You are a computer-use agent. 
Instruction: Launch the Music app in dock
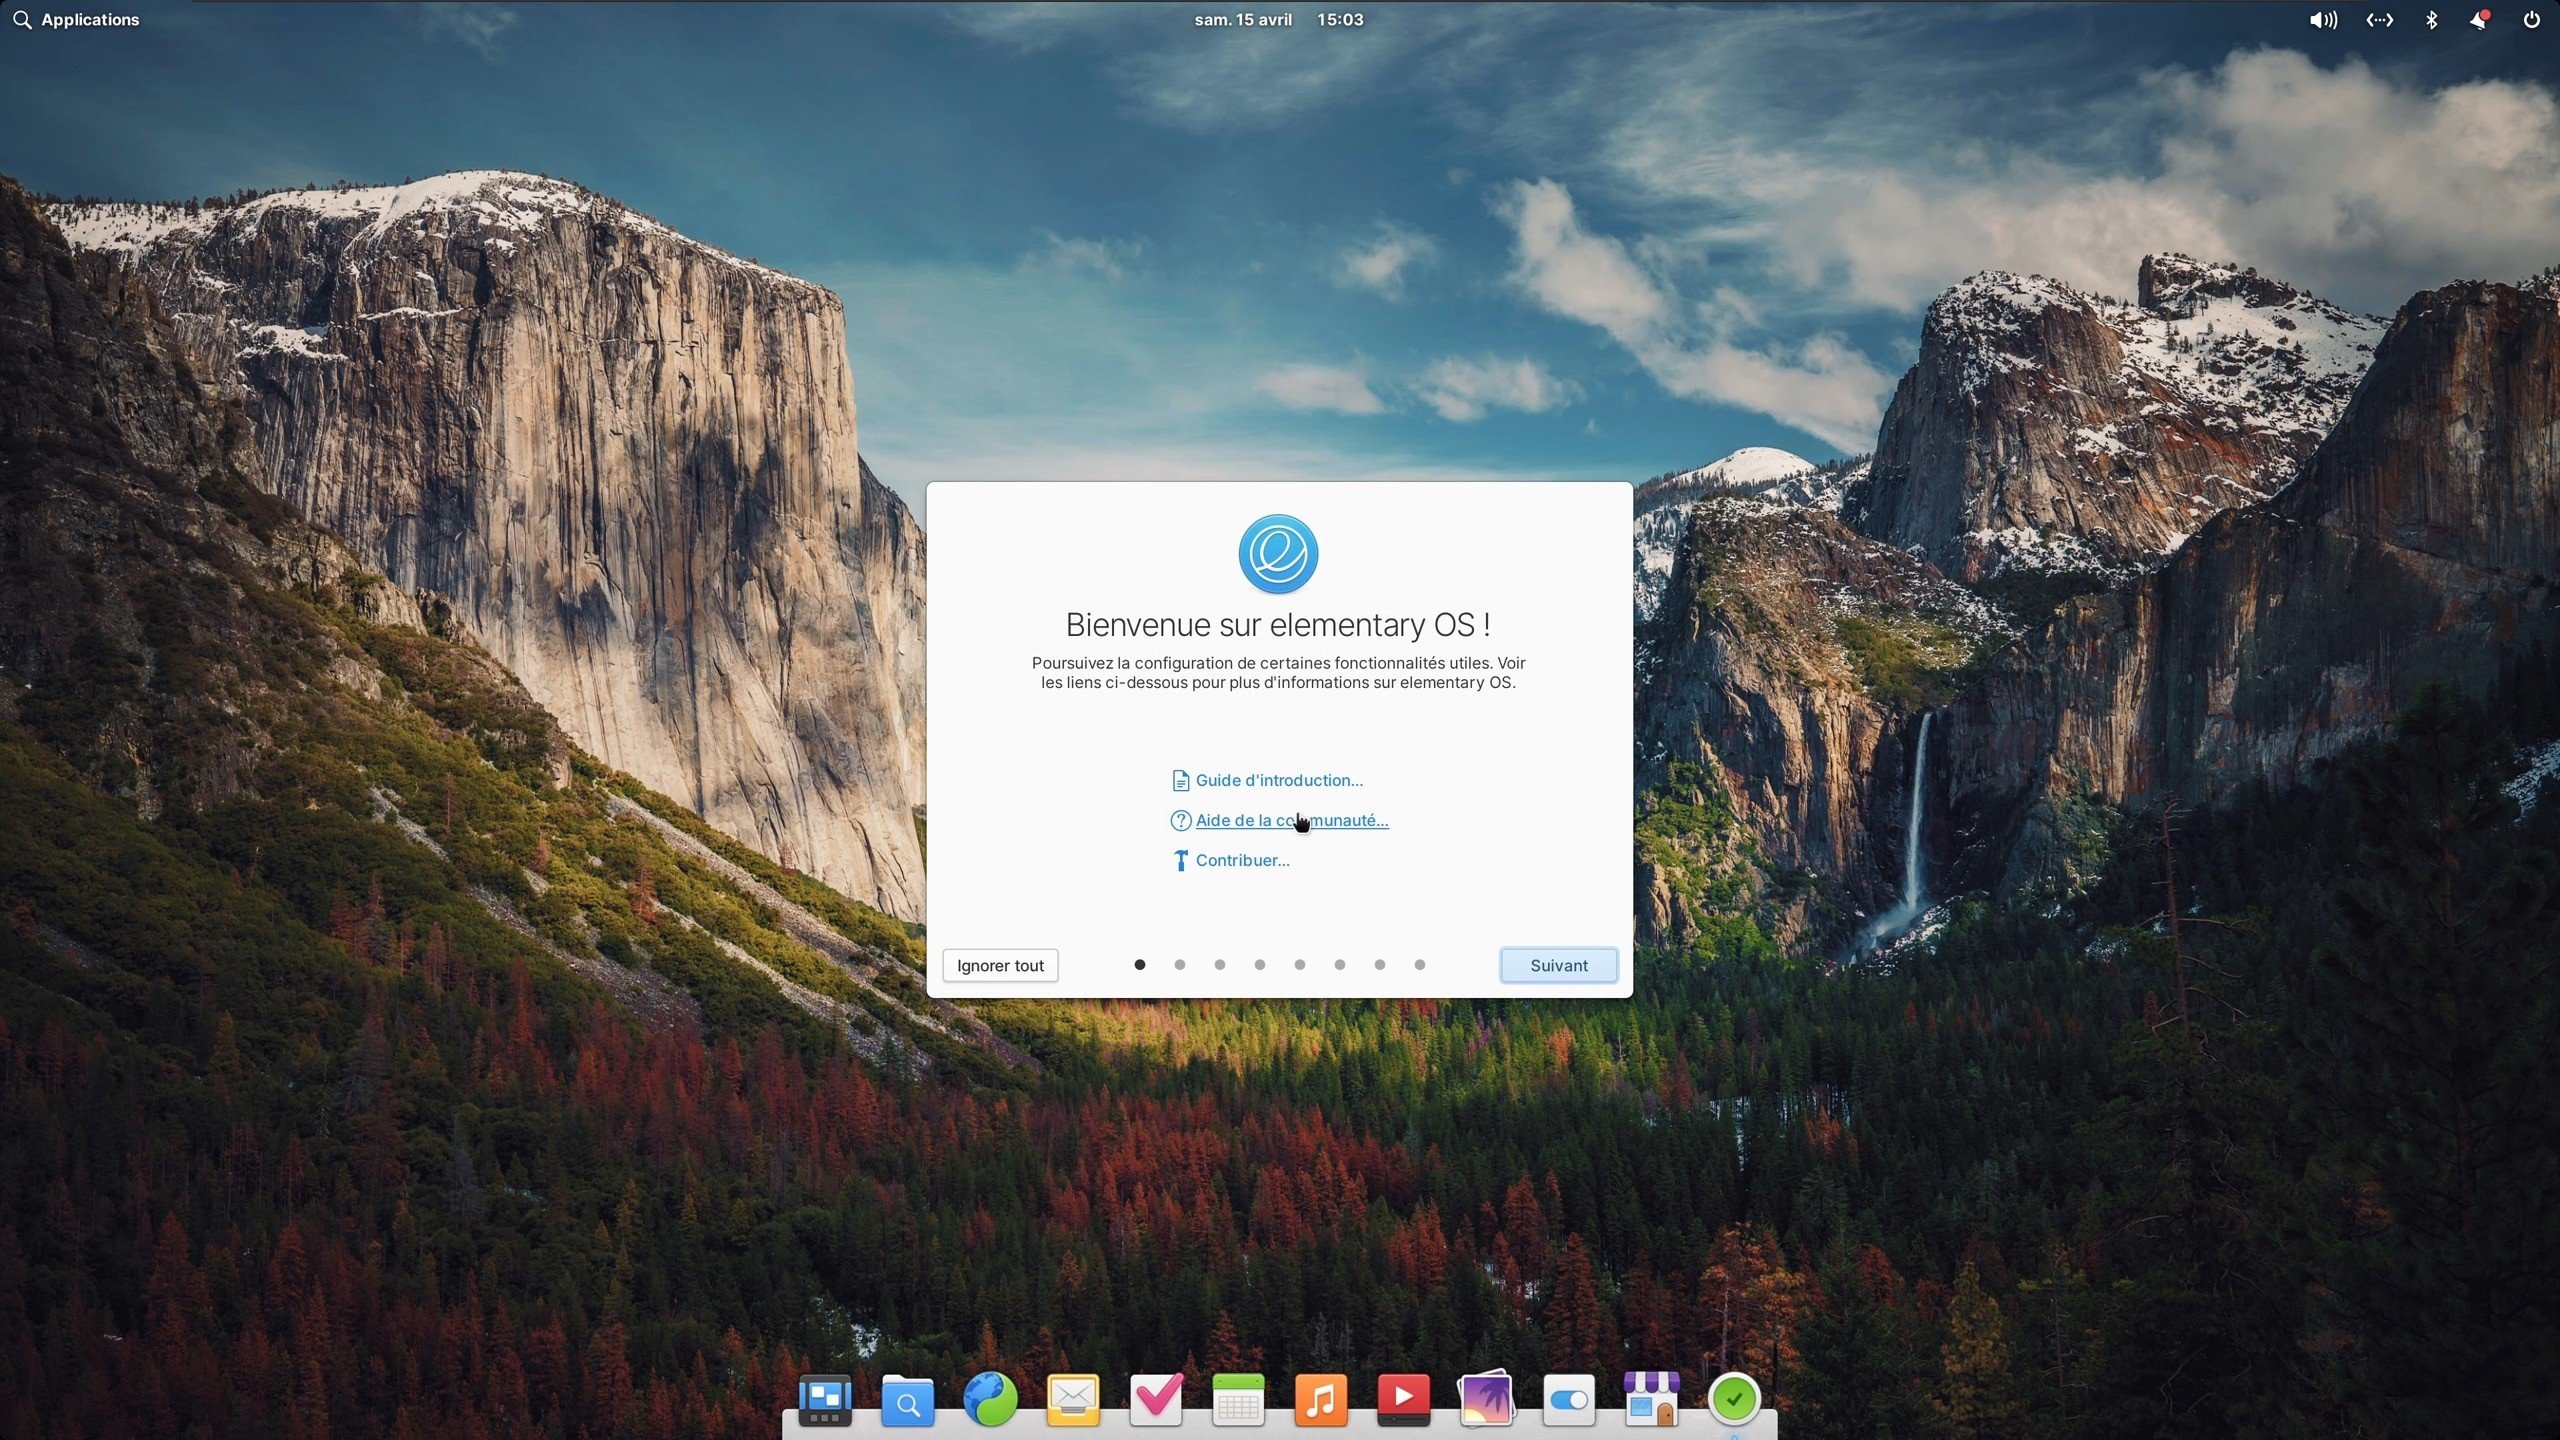[1321, 1399]
